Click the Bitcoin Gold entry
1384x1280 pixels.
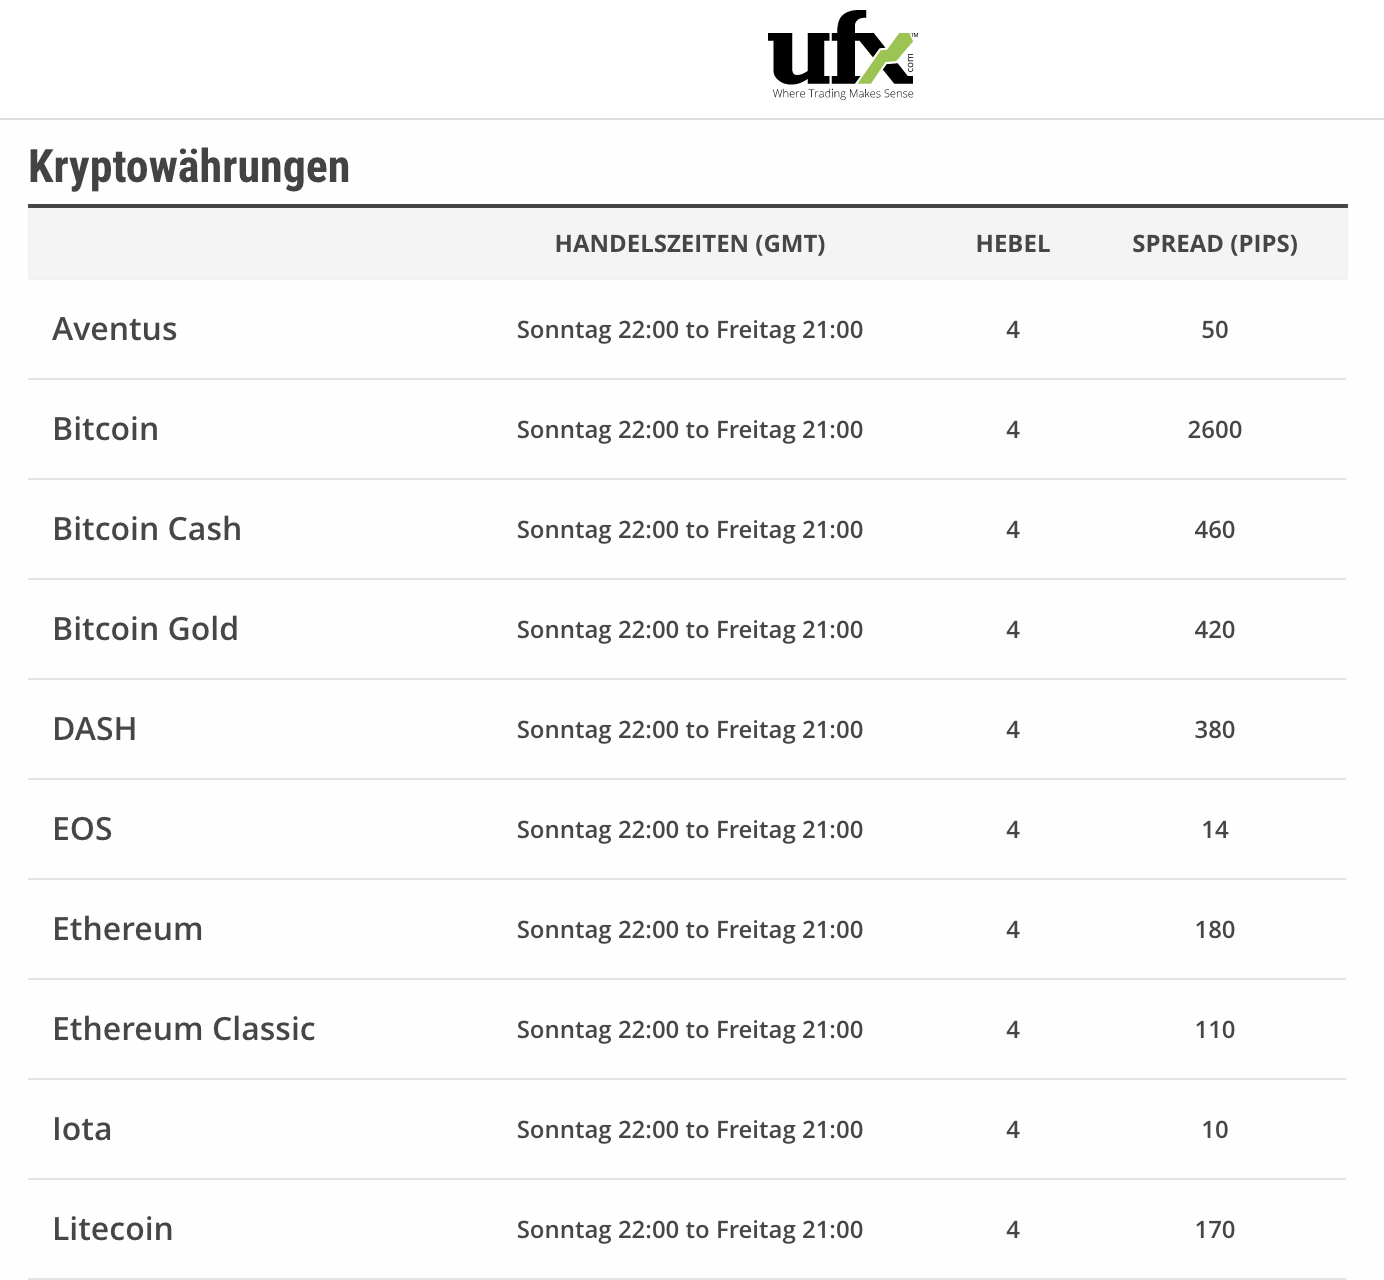pyautogui.click(x=146, y=629)
